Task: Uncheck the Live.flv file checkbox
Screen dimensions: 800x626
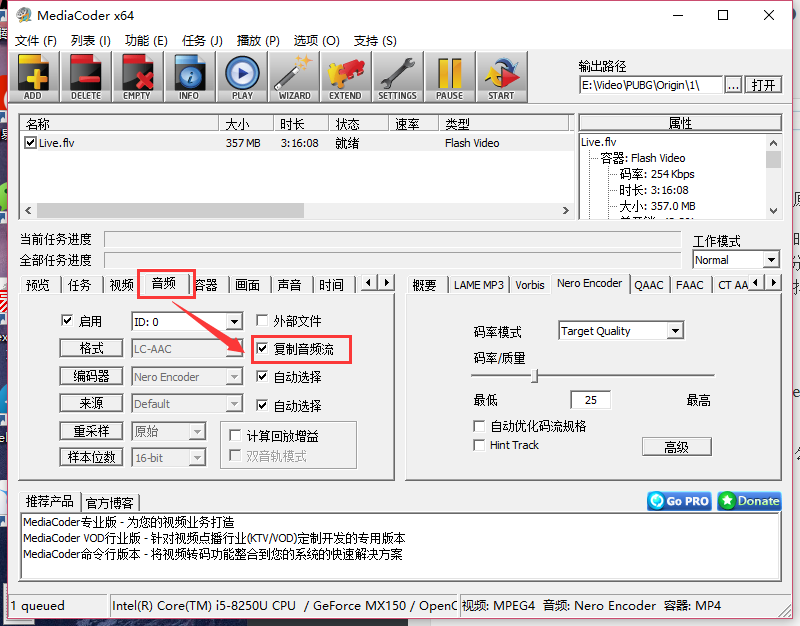Action: pos(30,143)
